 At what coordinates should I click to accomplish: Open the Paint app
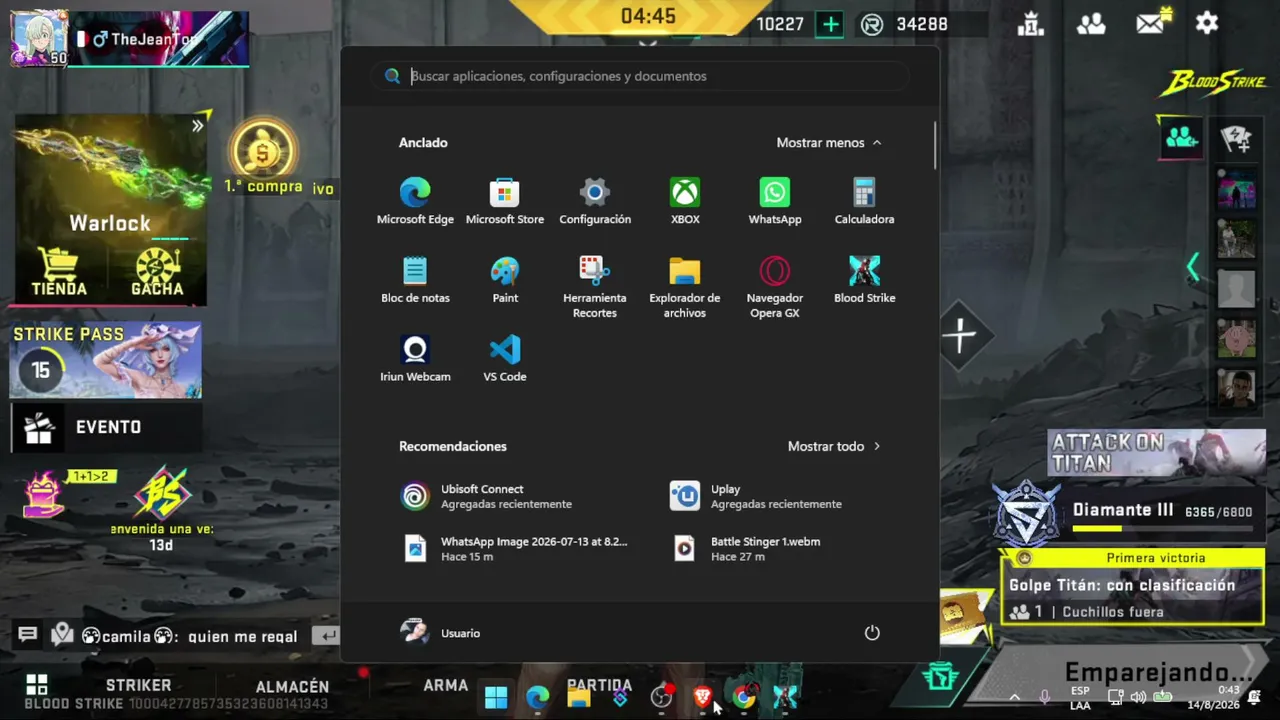tap(505, 280)
